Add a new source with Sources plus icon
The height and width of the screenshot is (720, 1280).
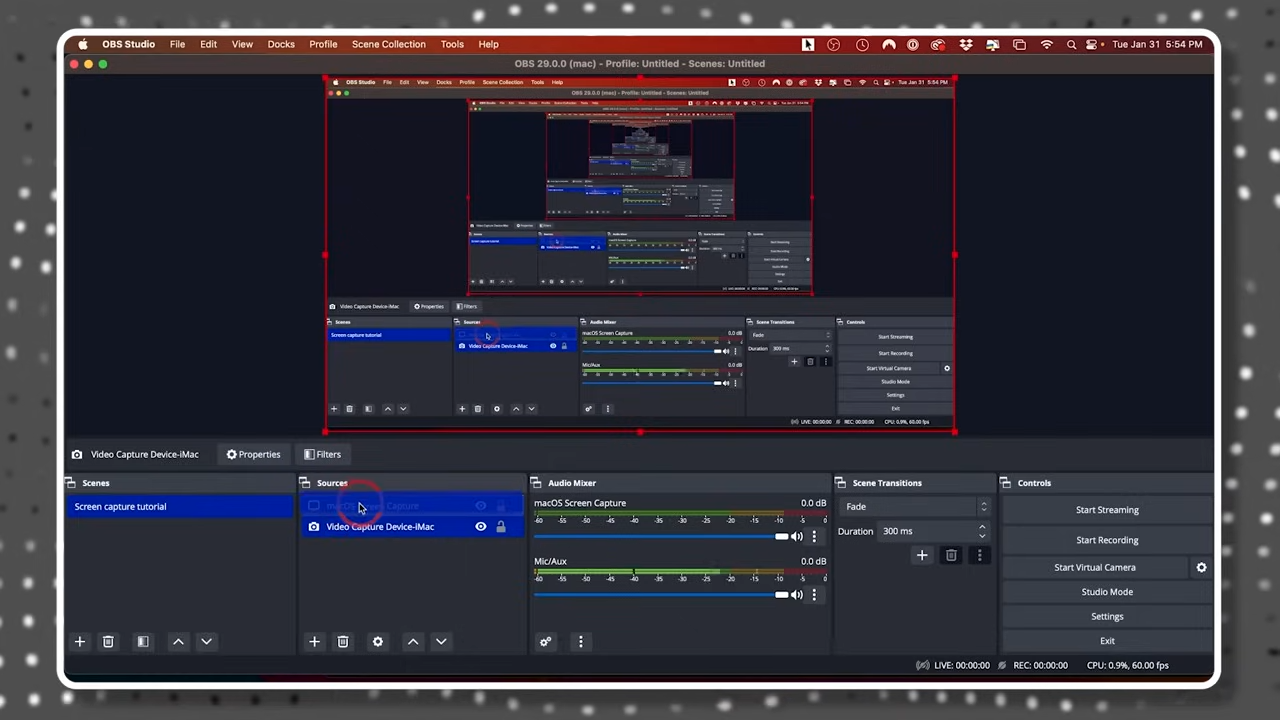pos(314,642)
